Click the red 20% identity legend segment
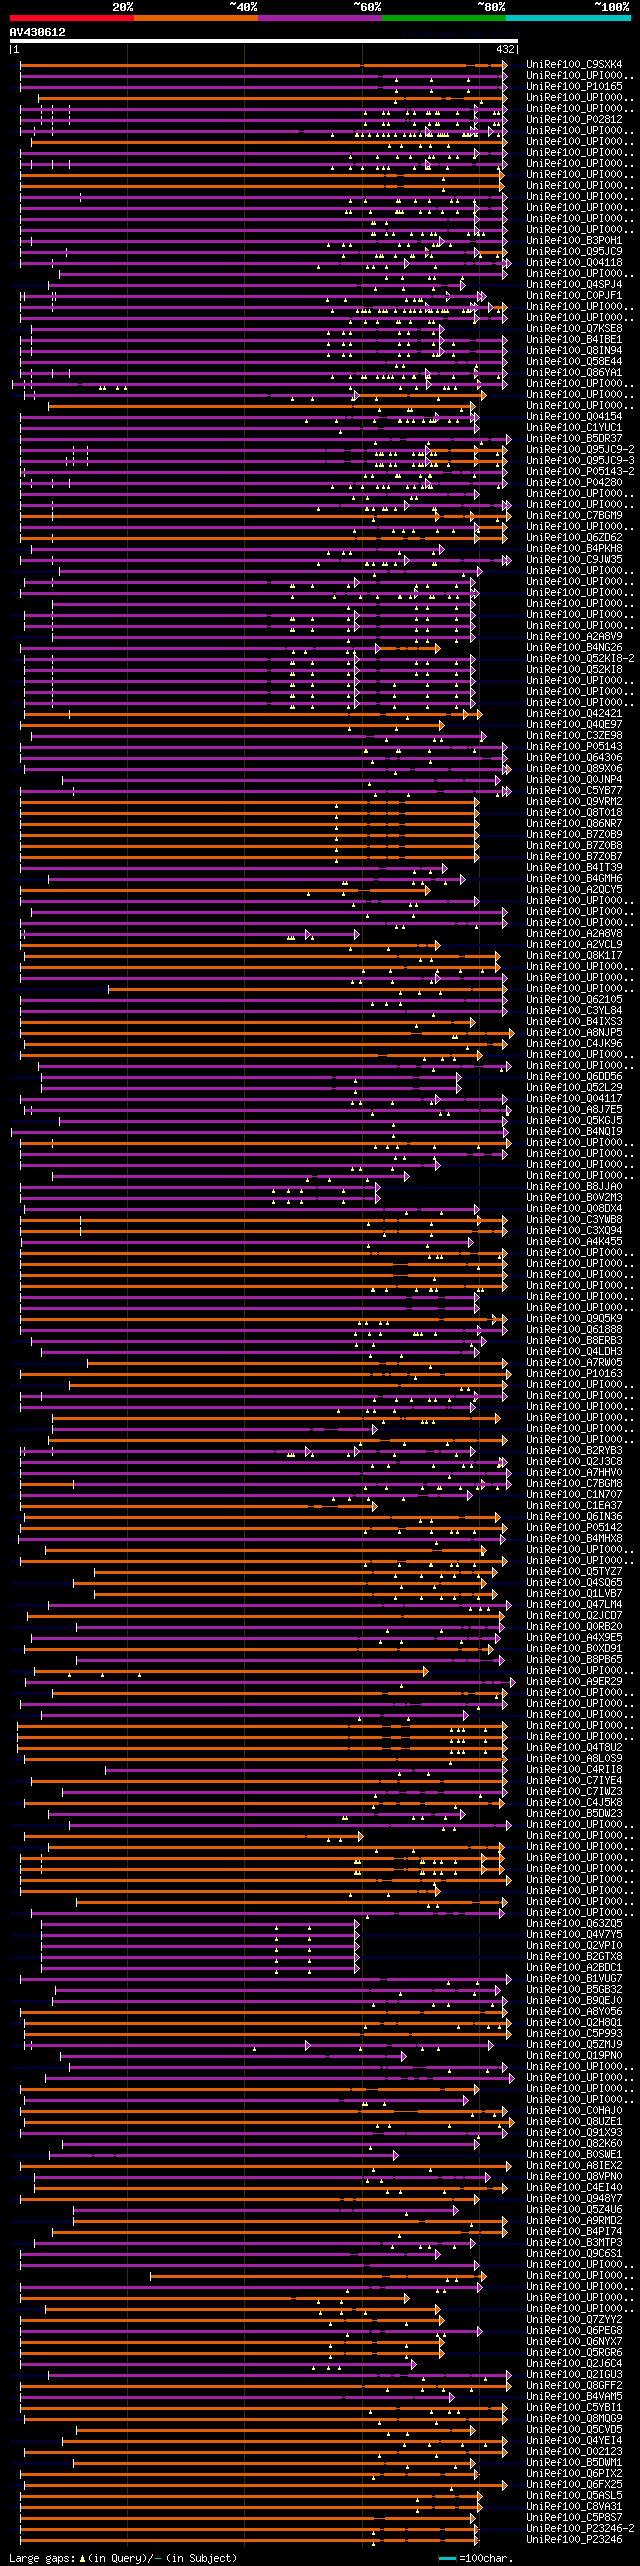The width and height of the screenshot is (640, 2566). point(71,18)
